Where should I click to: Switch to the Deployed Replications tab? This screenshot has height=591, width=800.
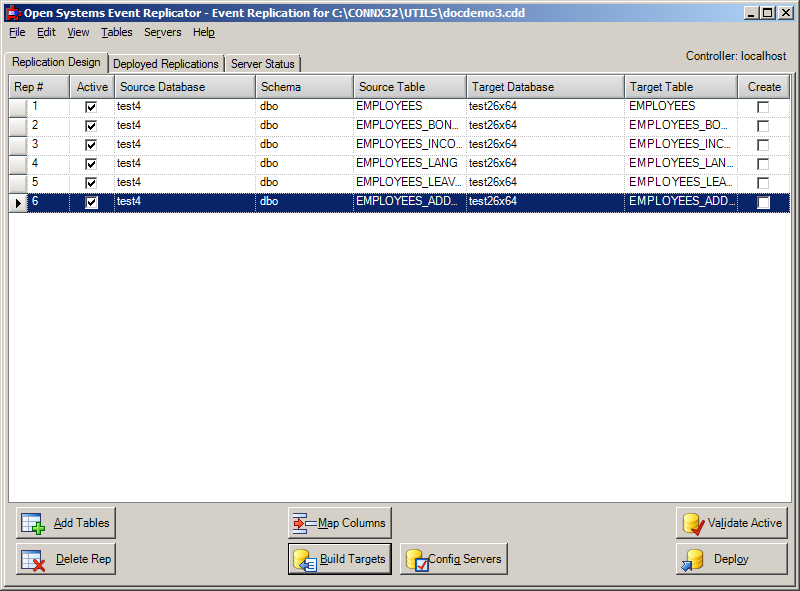pos(166,63)
